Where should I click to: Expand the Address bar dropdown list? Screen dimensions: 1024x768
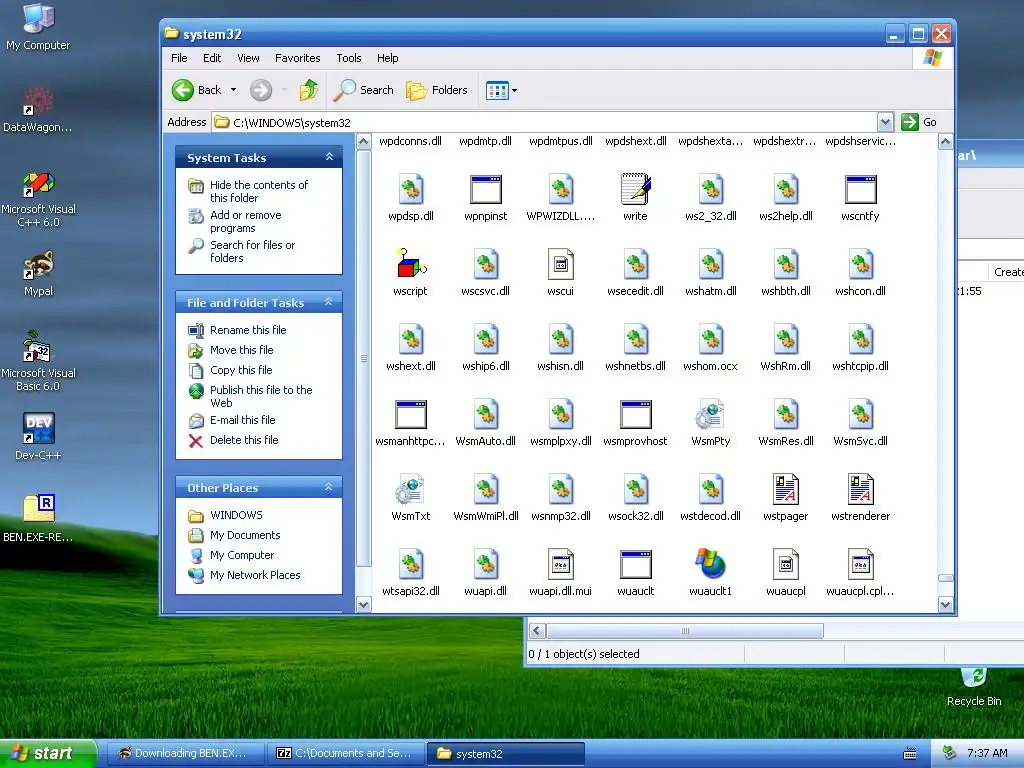885,122
